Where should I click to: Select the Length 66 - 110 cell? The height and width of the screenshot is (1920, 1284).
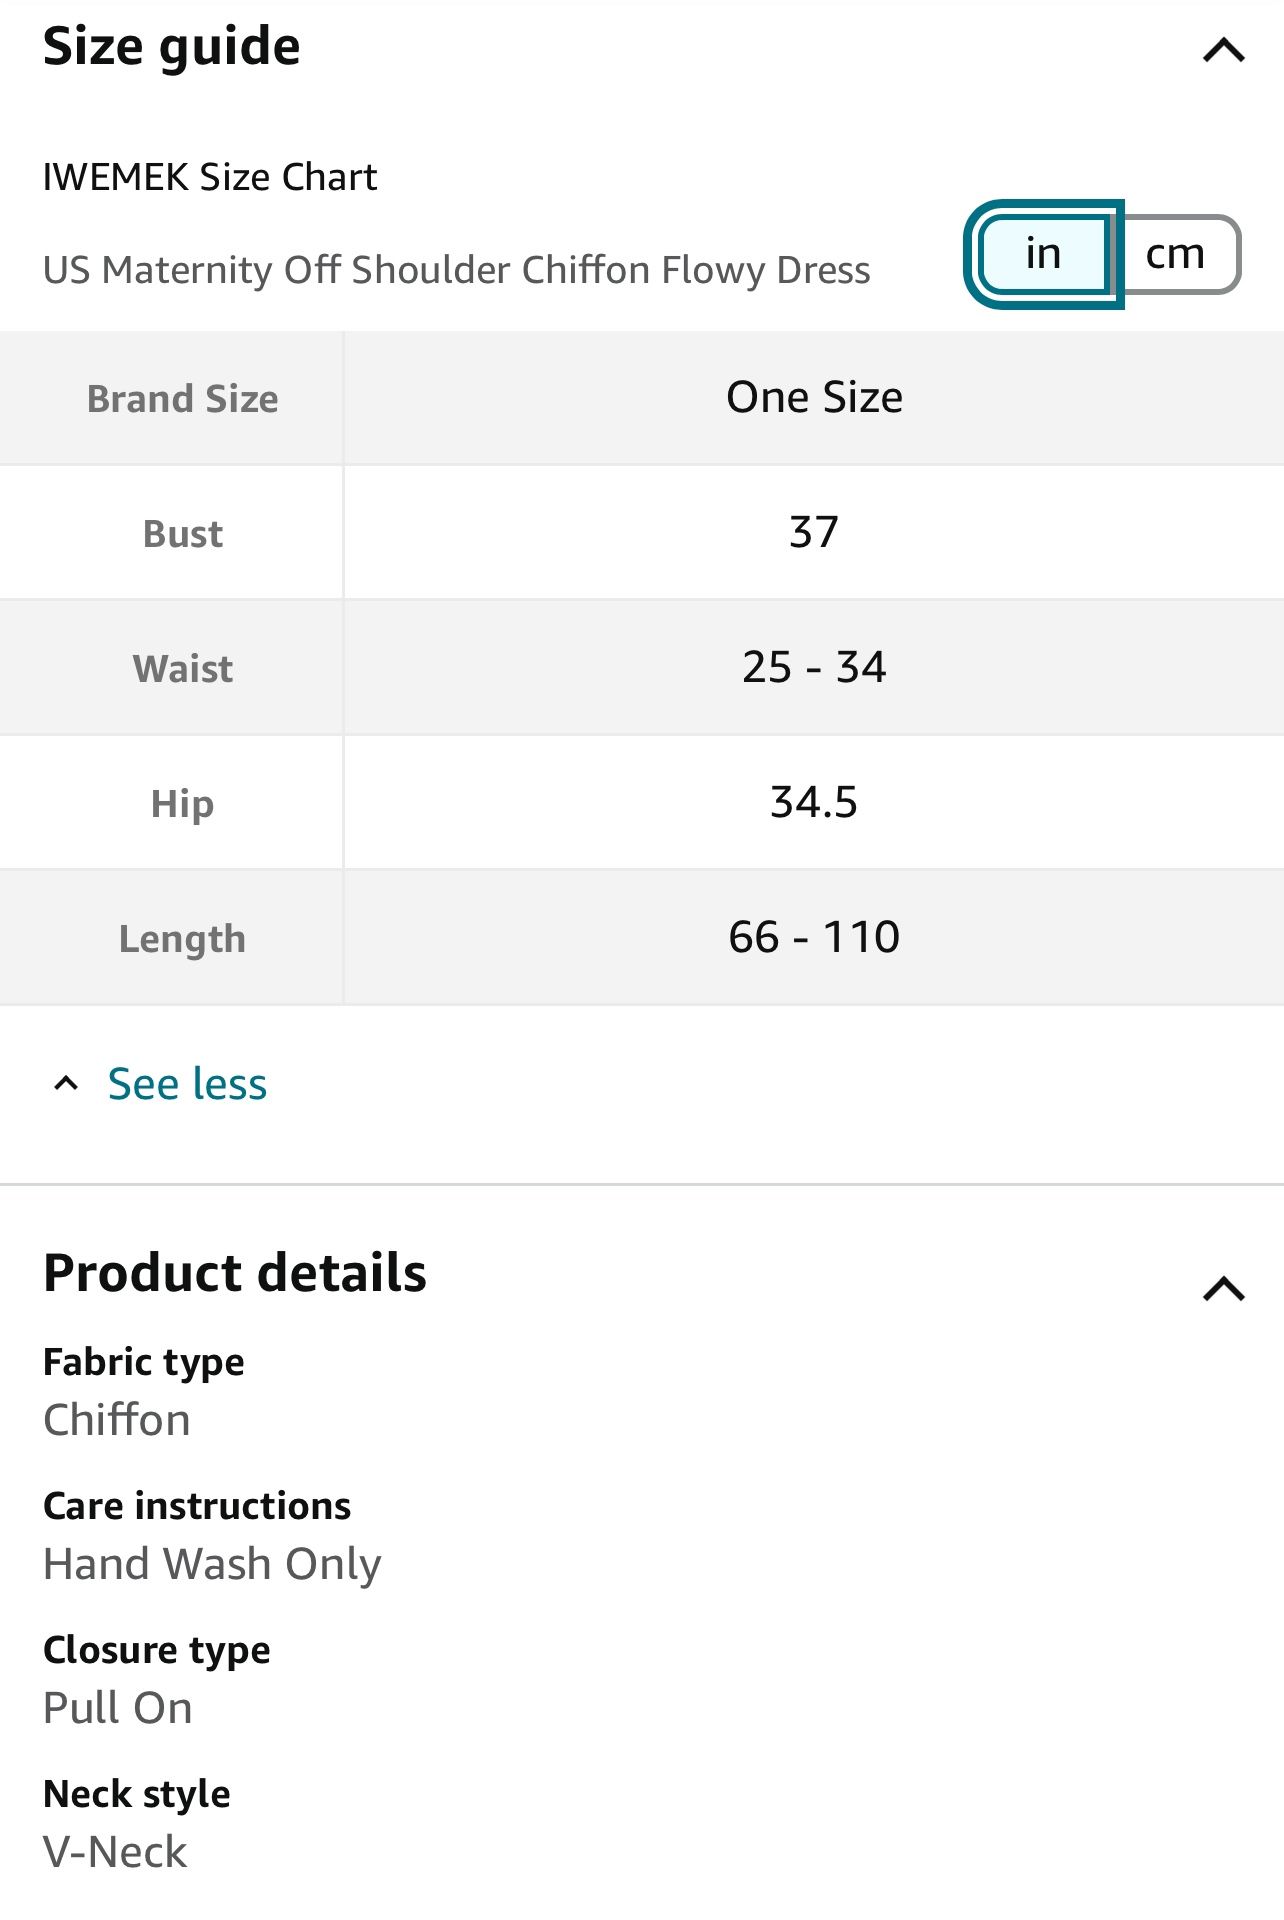[814, 937]
